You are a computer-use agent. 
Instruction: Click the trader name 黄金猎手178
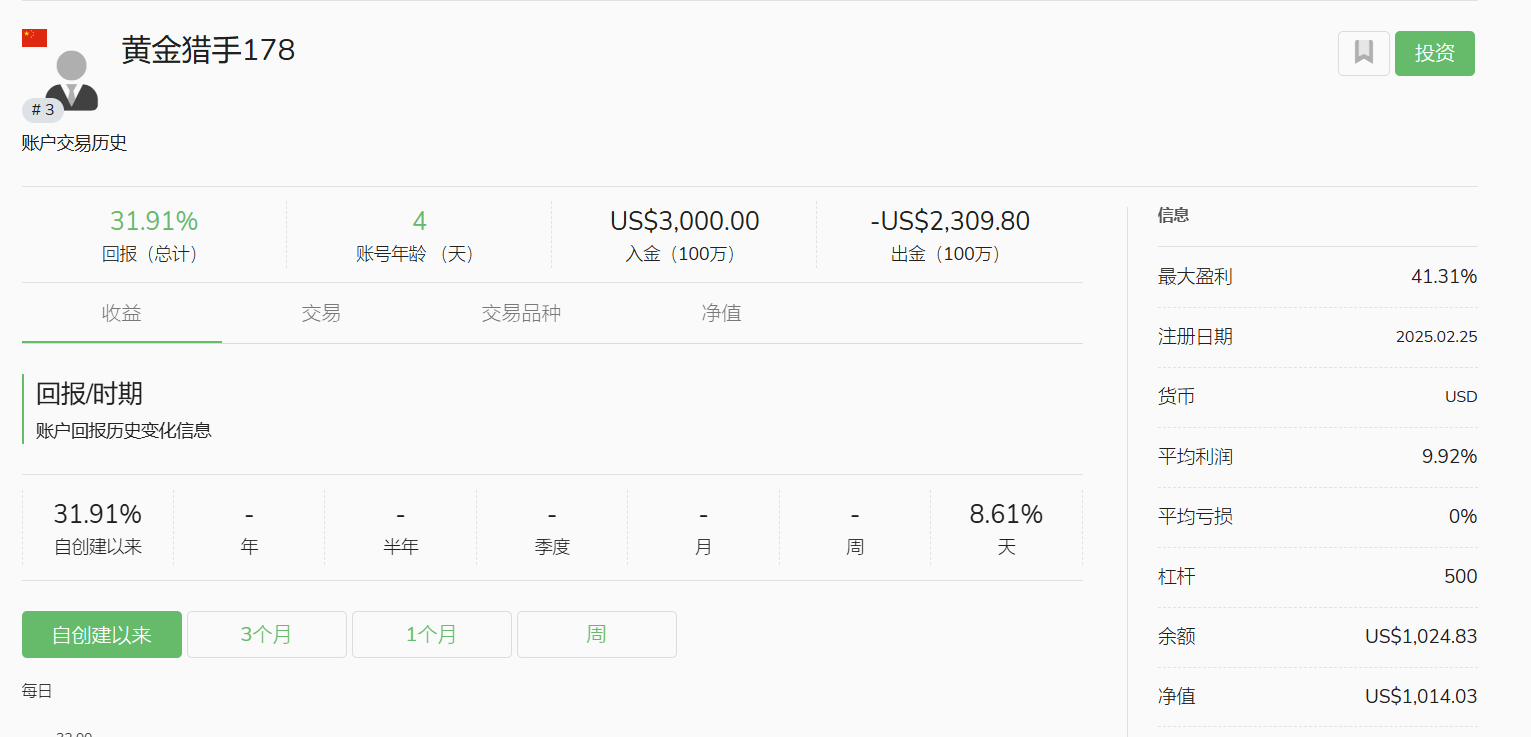[x=208, y=50]
